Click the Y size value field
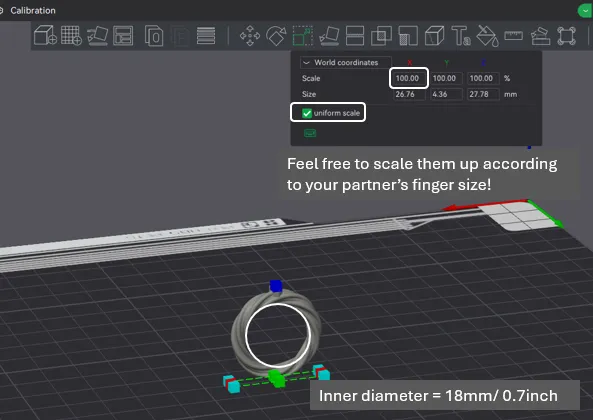The width and height of the screenshot is (593, 420). tap(446, 94)
